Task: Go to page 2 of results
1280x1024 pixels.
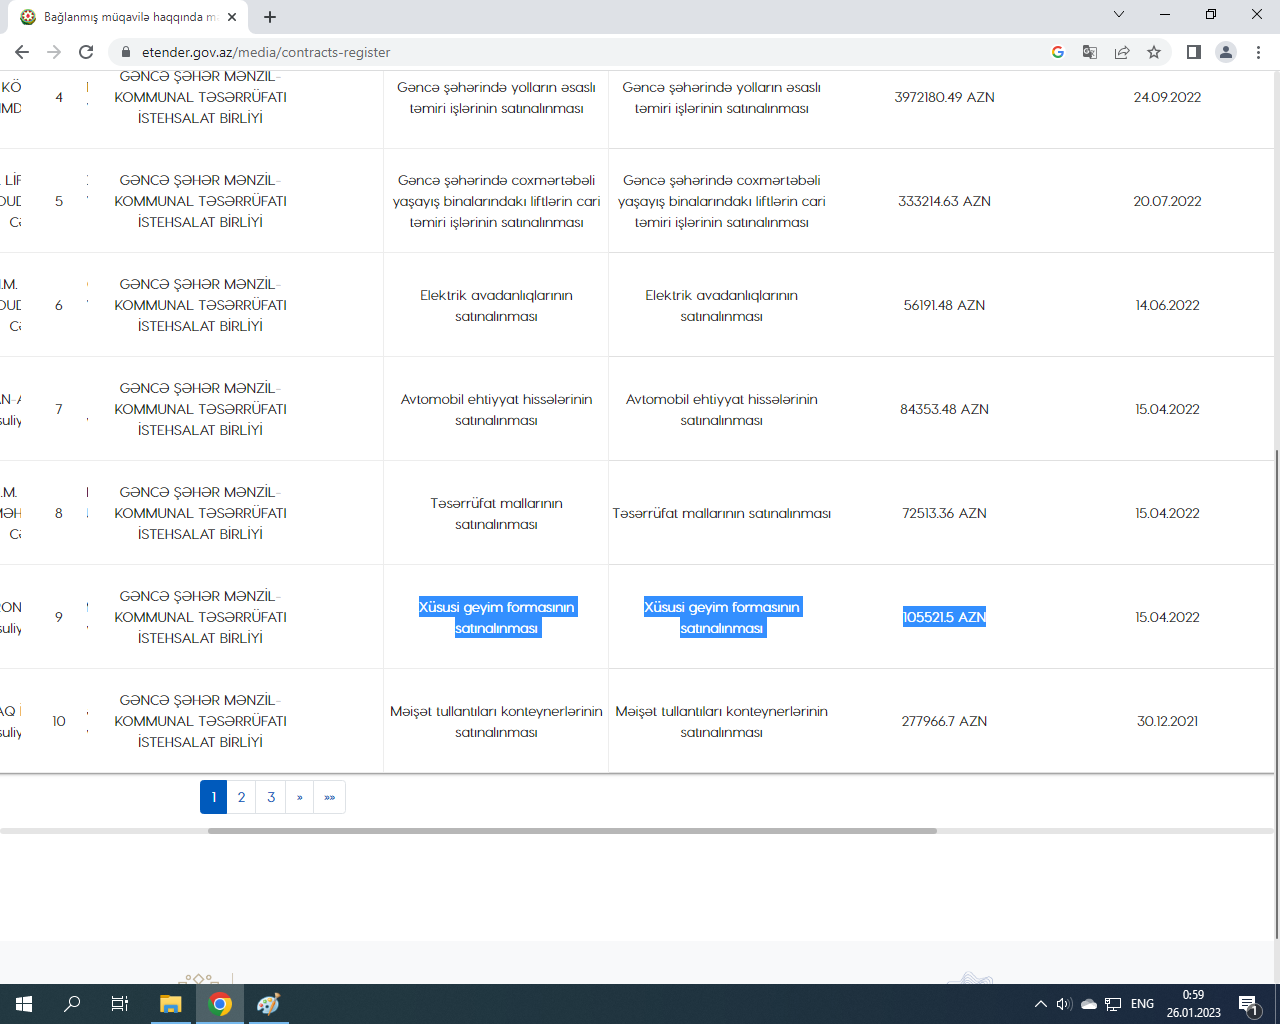Action: (x=241, y=797)
